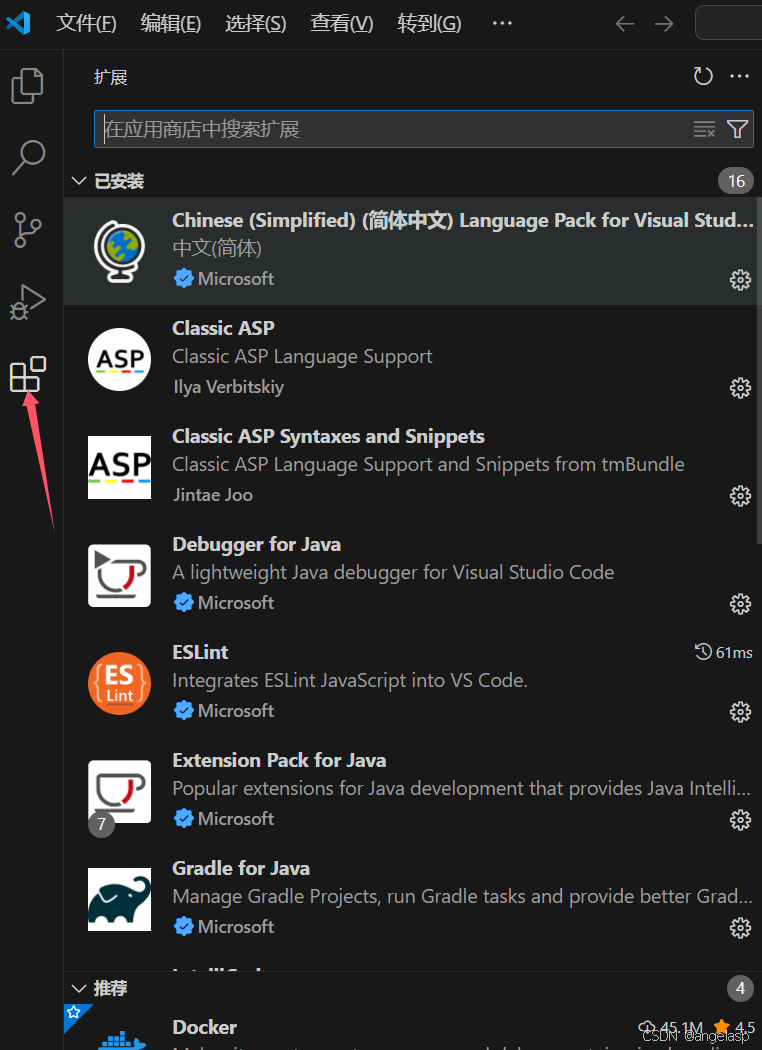Show more menu bar items ellipsis

click(502, 23)
